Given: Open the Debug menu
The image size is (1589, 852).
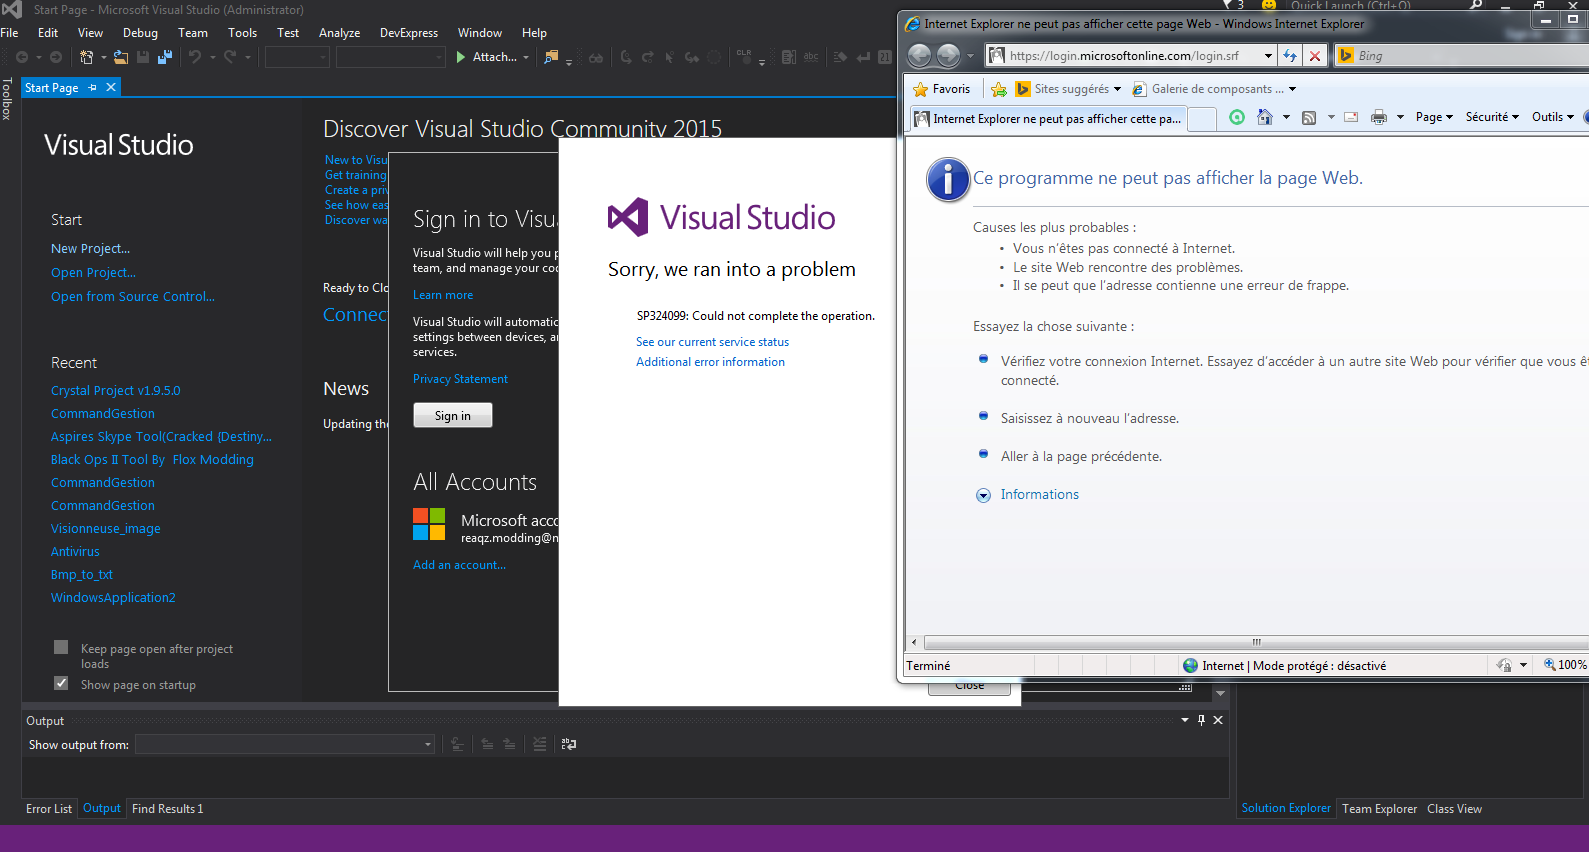Looking at the screenshot, I should (140, 33).
